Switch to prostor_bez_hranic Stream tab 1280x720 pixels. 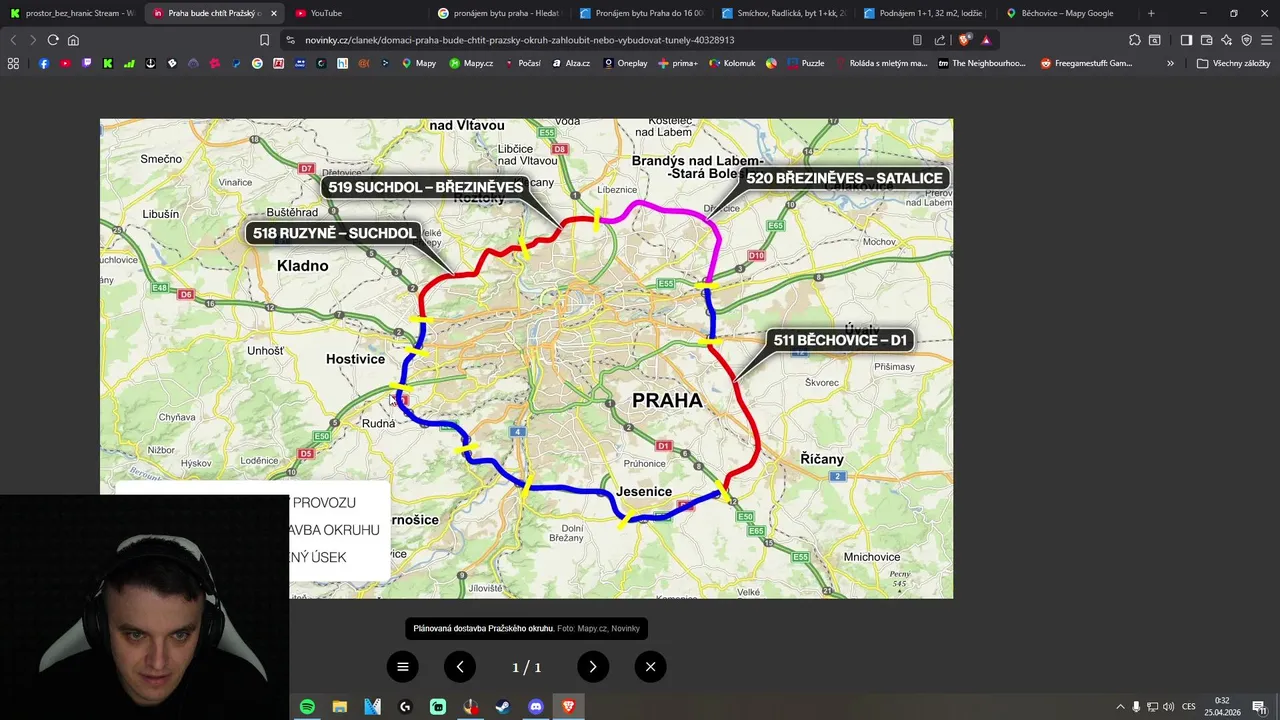[72, 13]
